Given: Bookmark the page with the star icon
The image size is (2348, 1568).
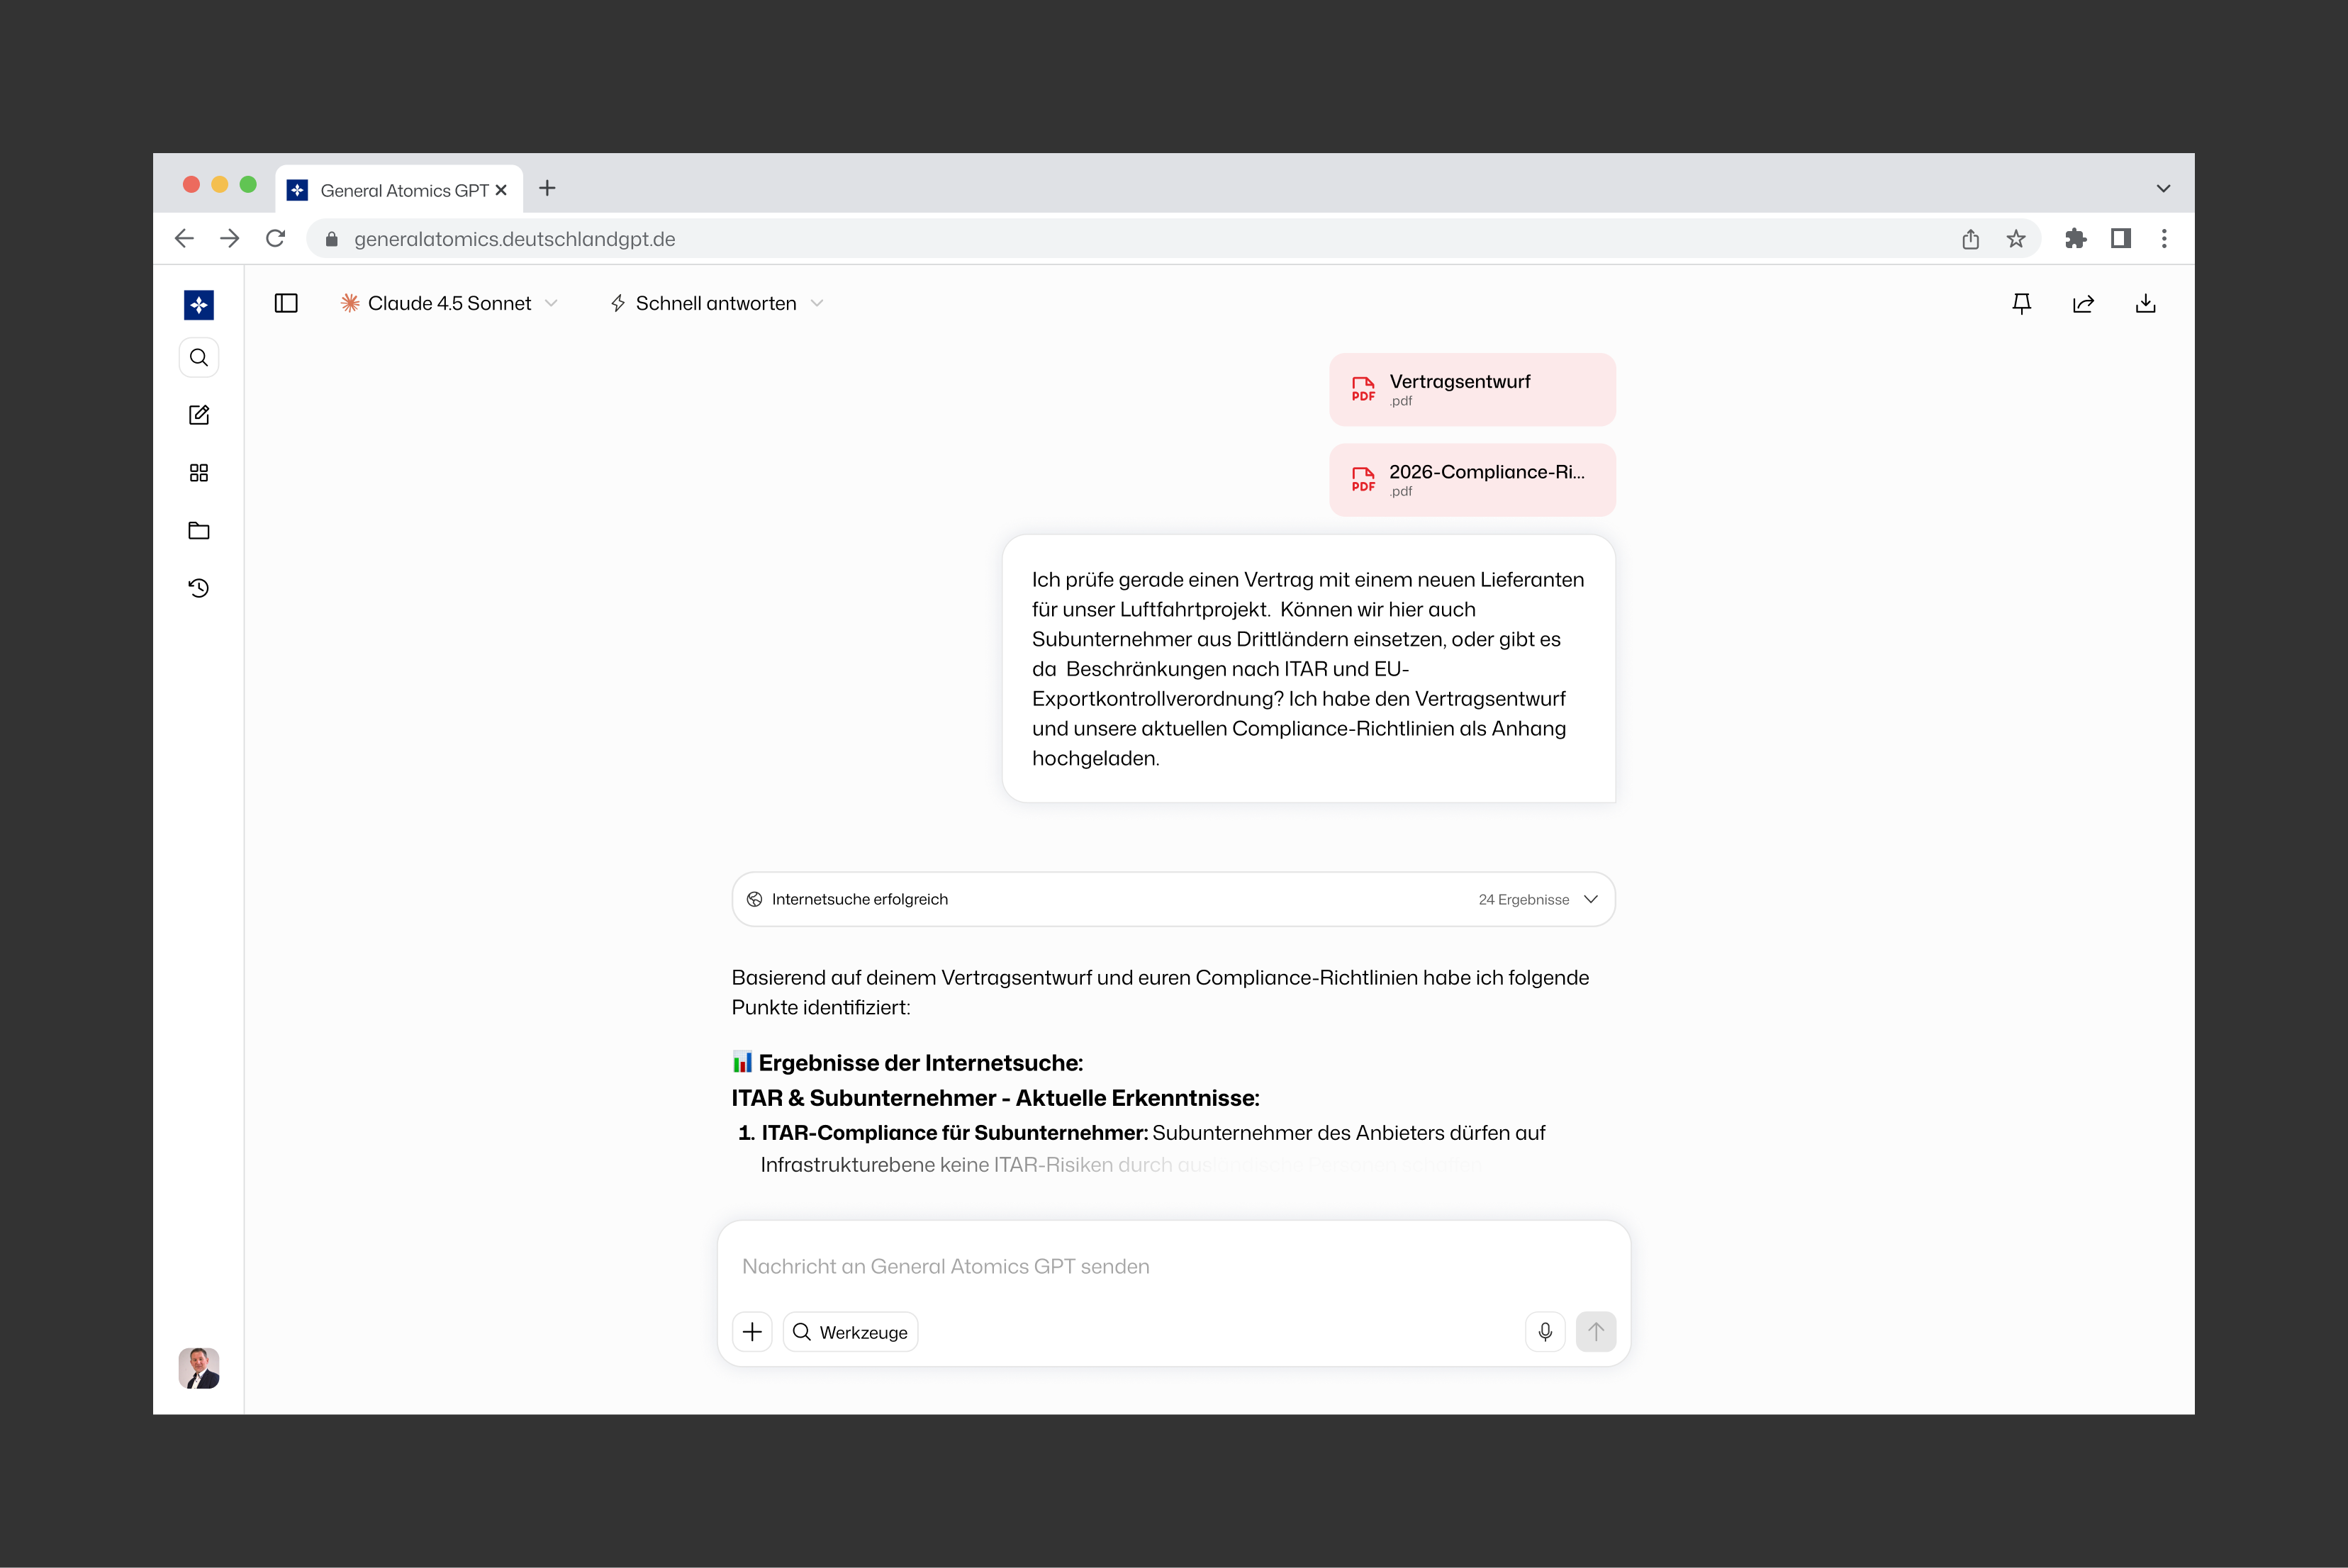Looking at the screenshot, I should (2016, 239).
